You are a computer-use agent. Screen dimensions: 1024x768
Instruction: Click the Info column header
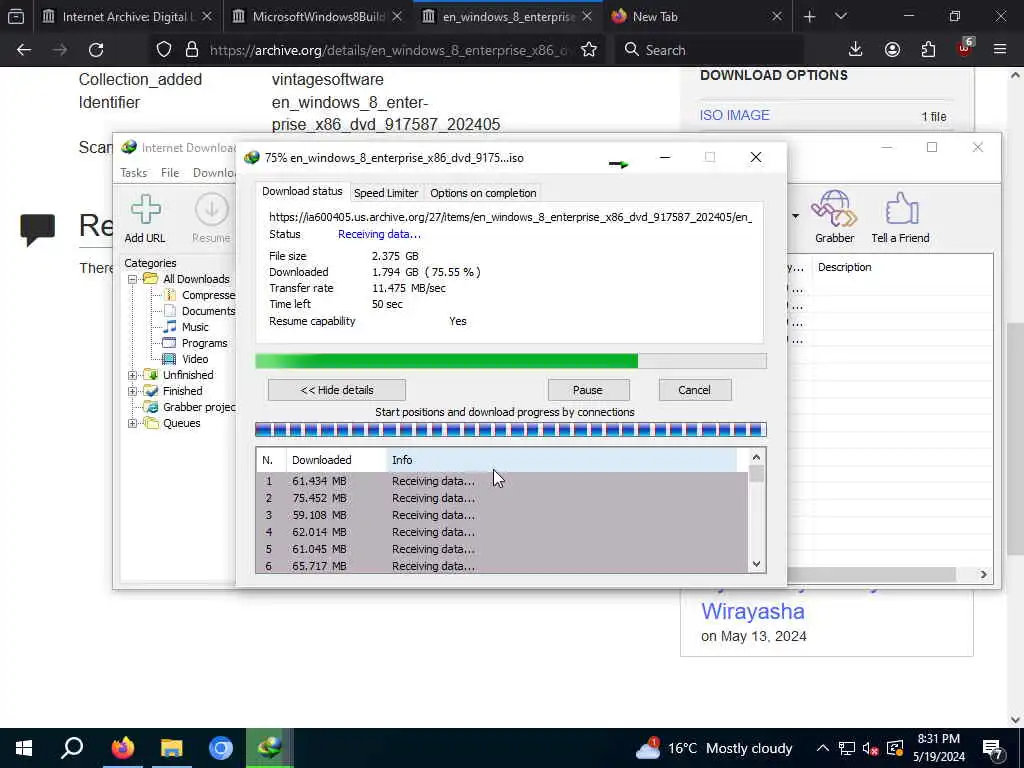pos(562,460)
